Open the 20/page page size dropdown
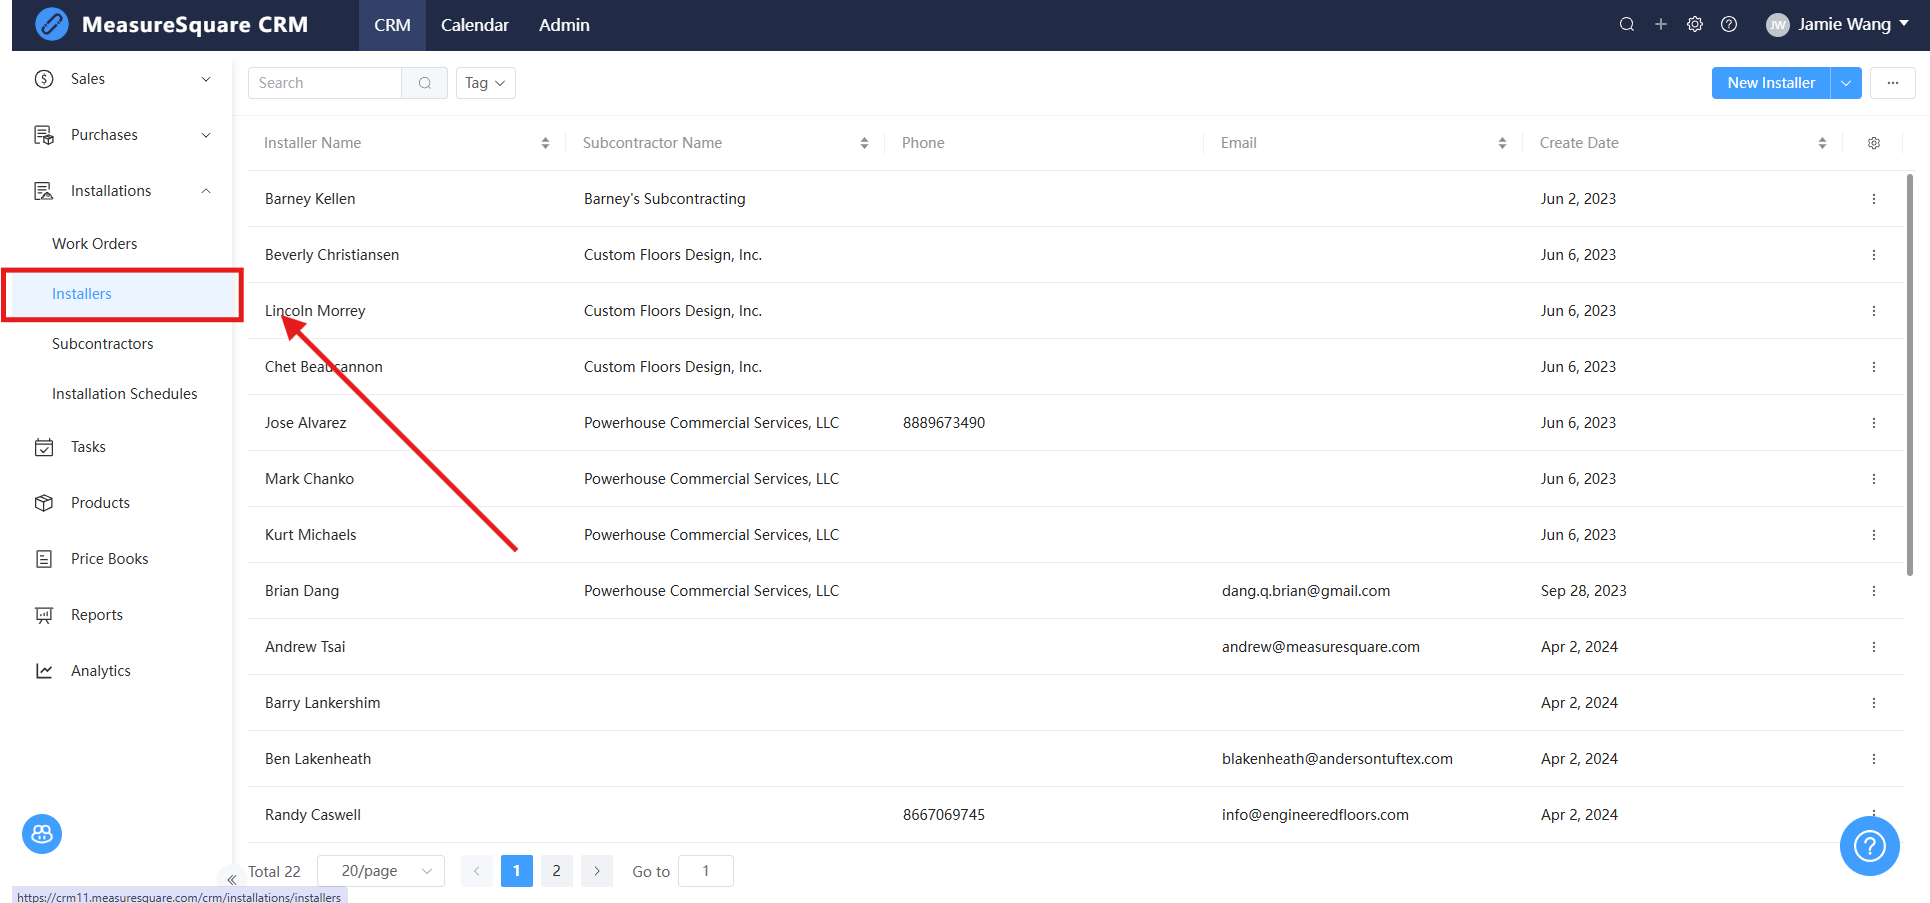 click(x=381, y=871)
